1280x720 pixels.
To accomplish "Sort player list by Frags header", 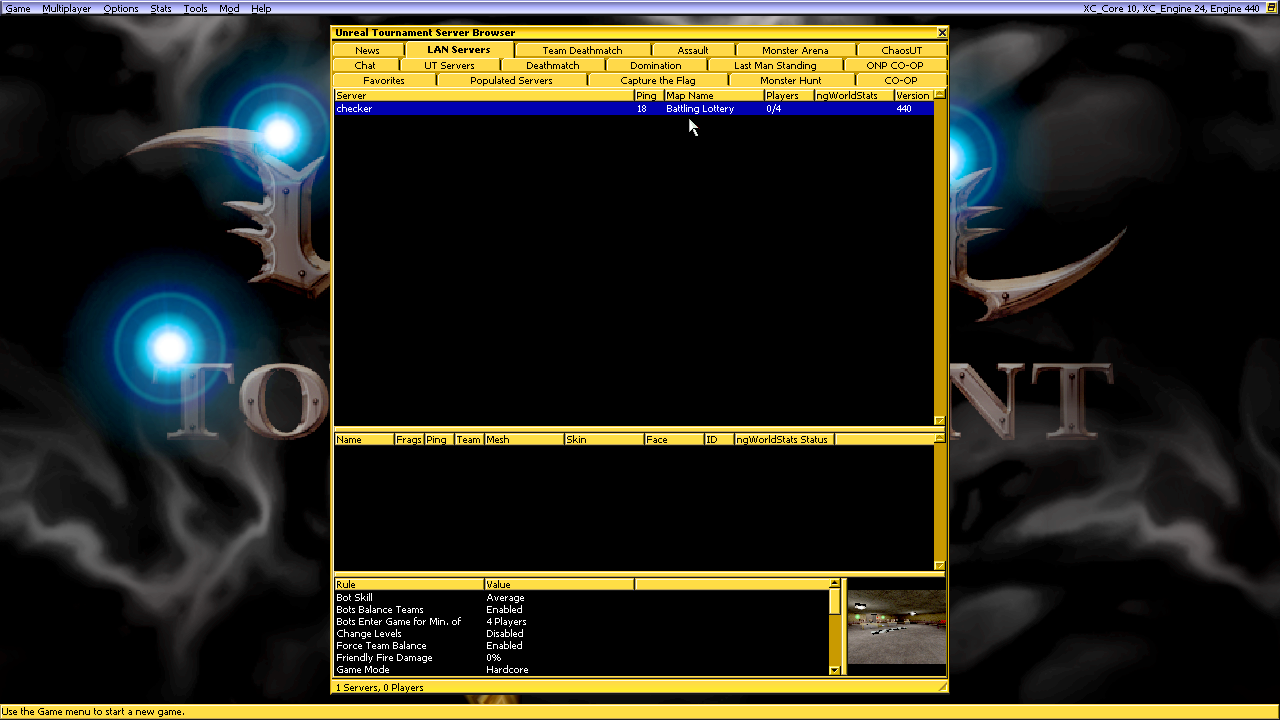I will click(409, 439).
